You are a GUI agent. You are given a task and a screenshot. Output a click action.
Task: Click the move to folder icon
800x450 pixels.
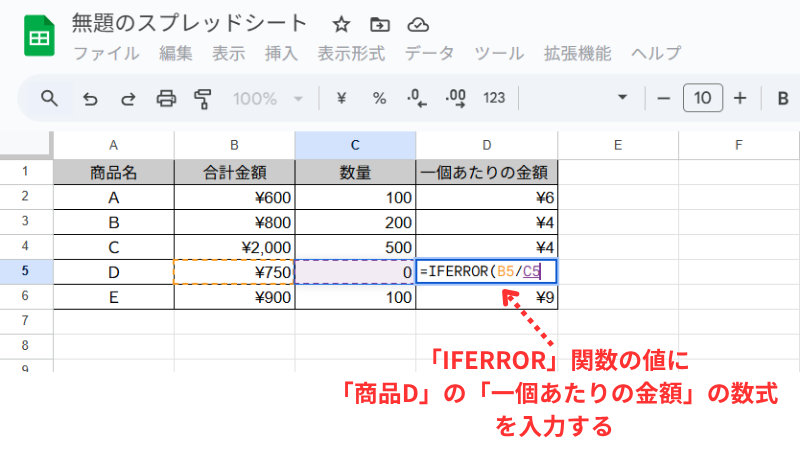380,24
